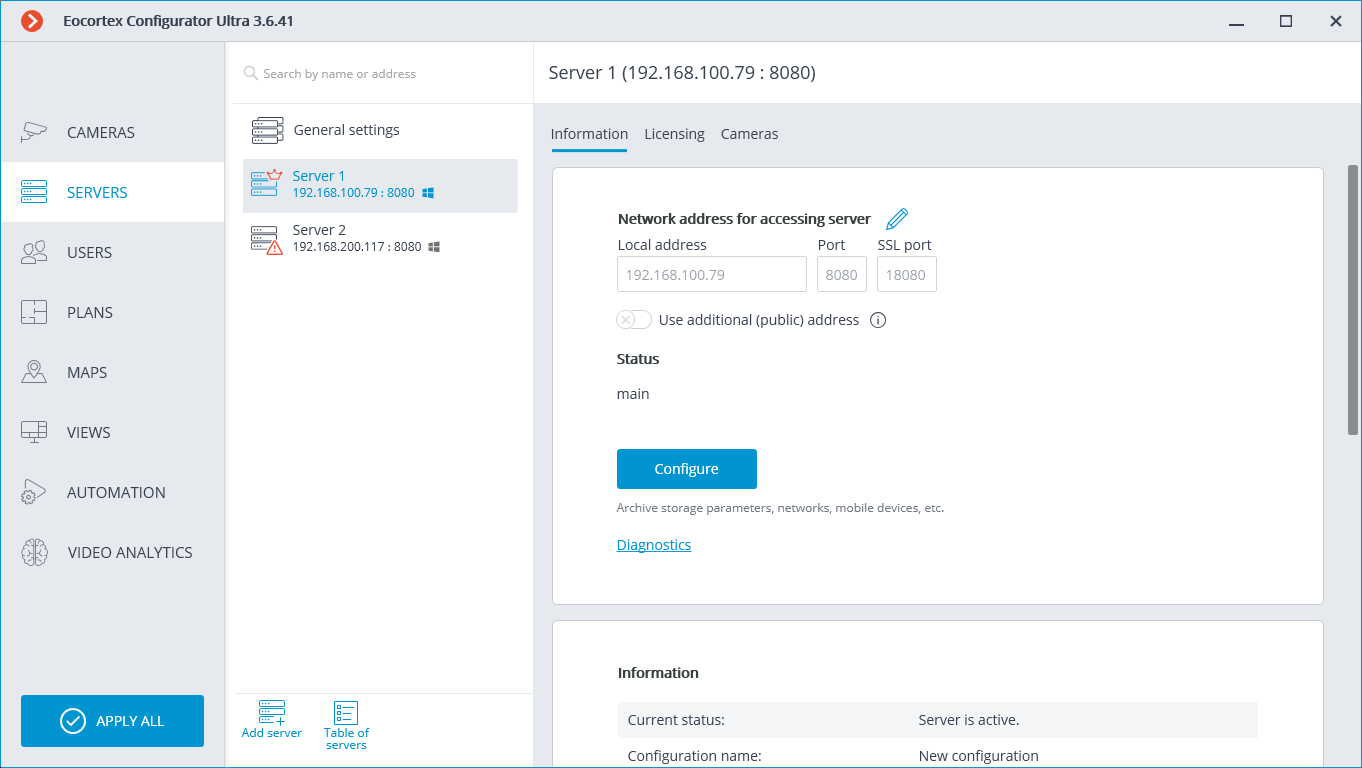Click Windows logo beside Server 2 address
Image resolution: width=1362 pixels, height=768 pixels.
click(435, 247)
